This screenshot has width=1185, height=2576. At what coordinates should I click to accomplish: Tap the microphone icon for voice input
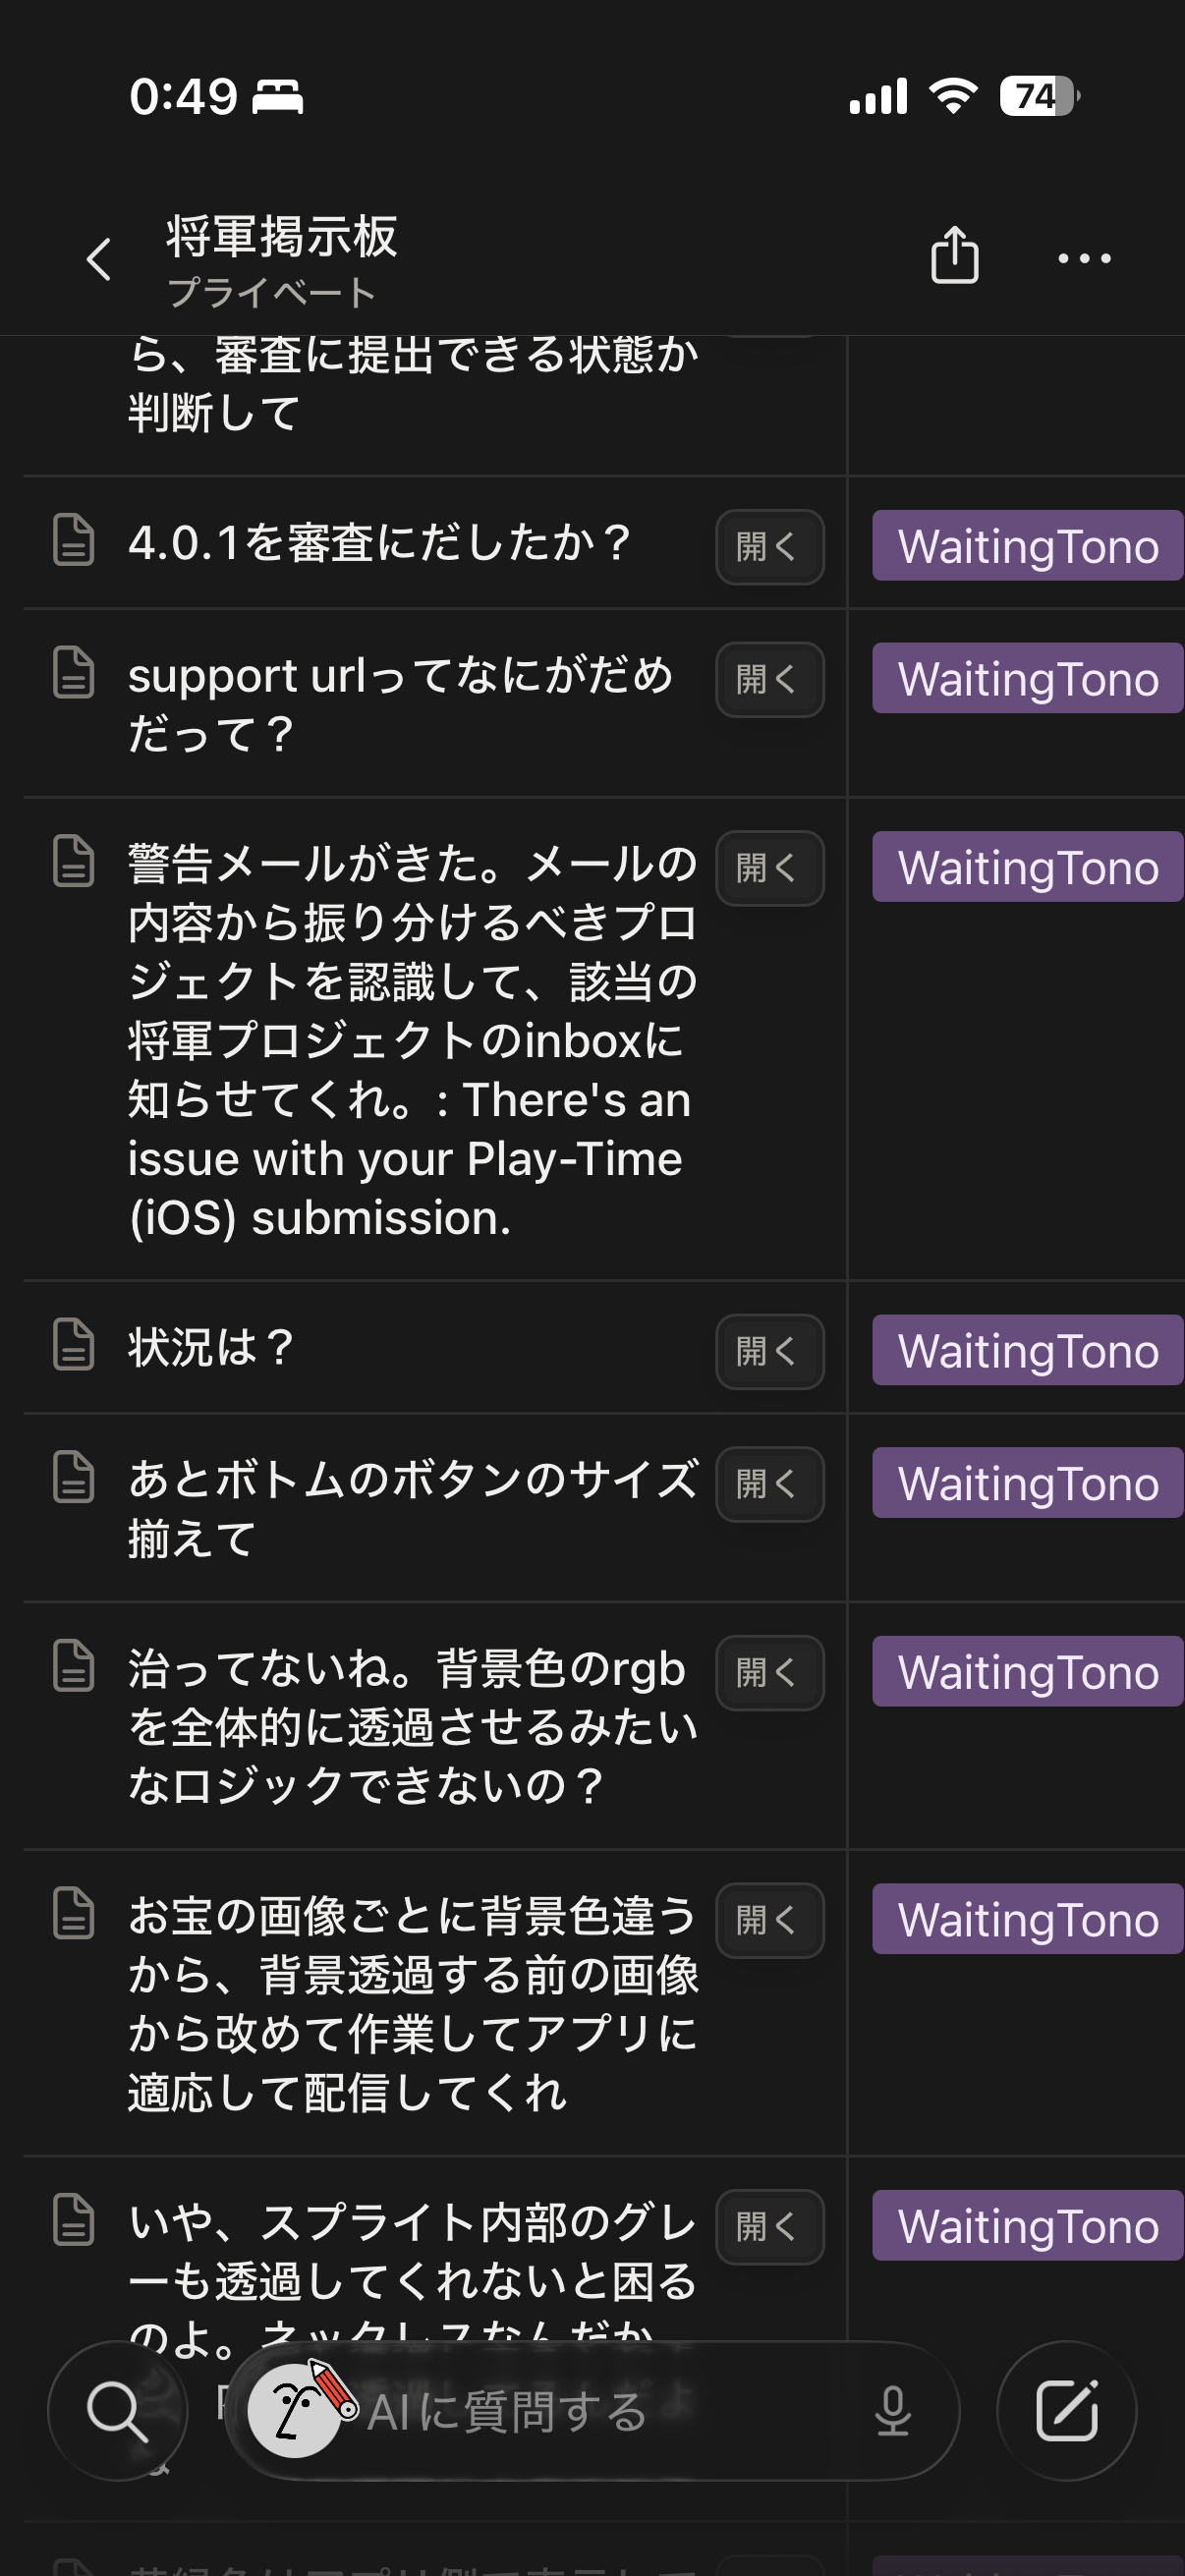(892, 2410)
